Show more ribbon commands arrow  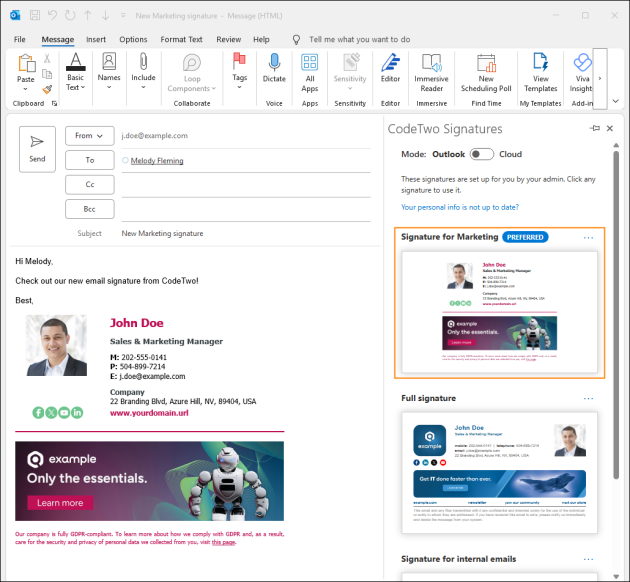pyautogui.click(x=600, y=78)
